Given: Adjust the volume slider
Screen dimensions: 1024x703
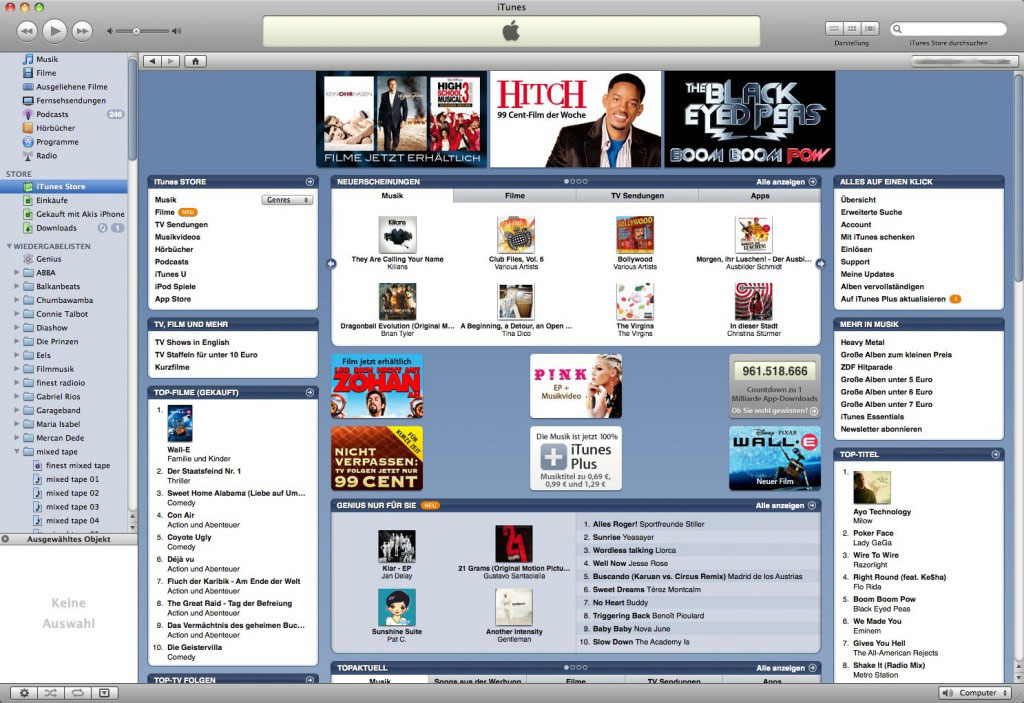Looking at the screenshot, I should [x=137, y=31].
